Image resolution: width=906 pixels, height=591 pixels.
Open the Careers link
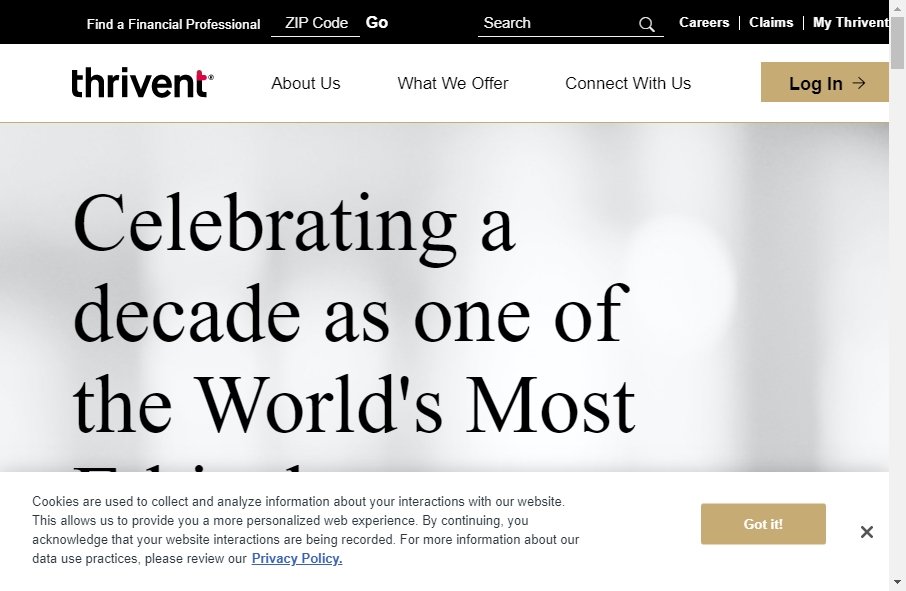[704, 23]
